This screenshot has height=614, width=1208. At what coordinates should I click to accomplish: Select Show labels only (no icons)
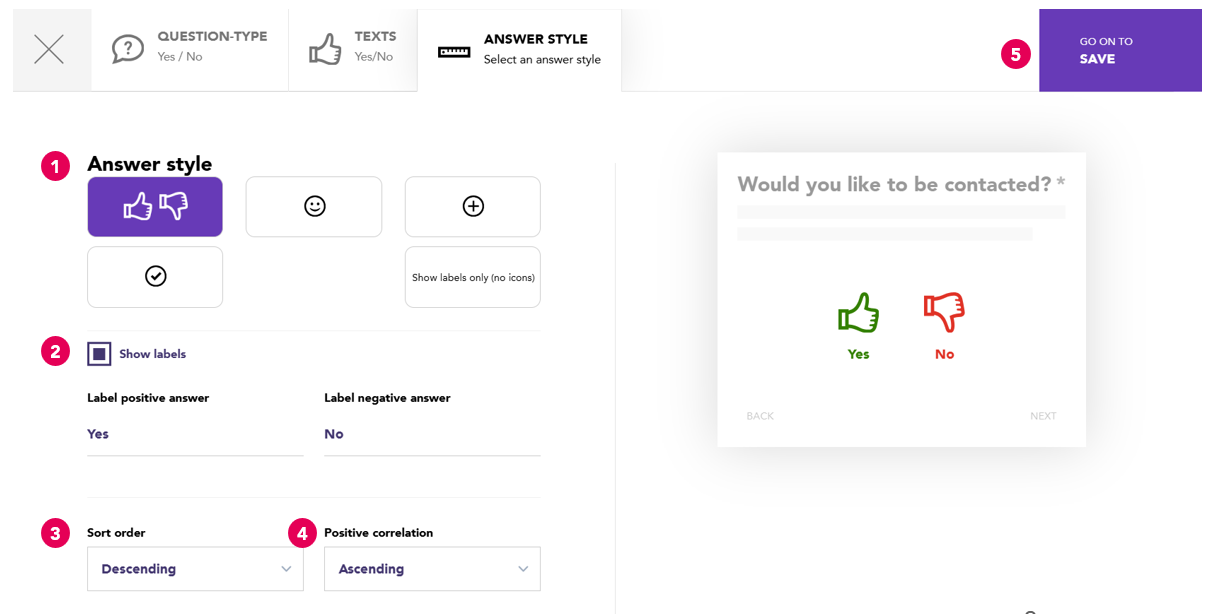473,277
